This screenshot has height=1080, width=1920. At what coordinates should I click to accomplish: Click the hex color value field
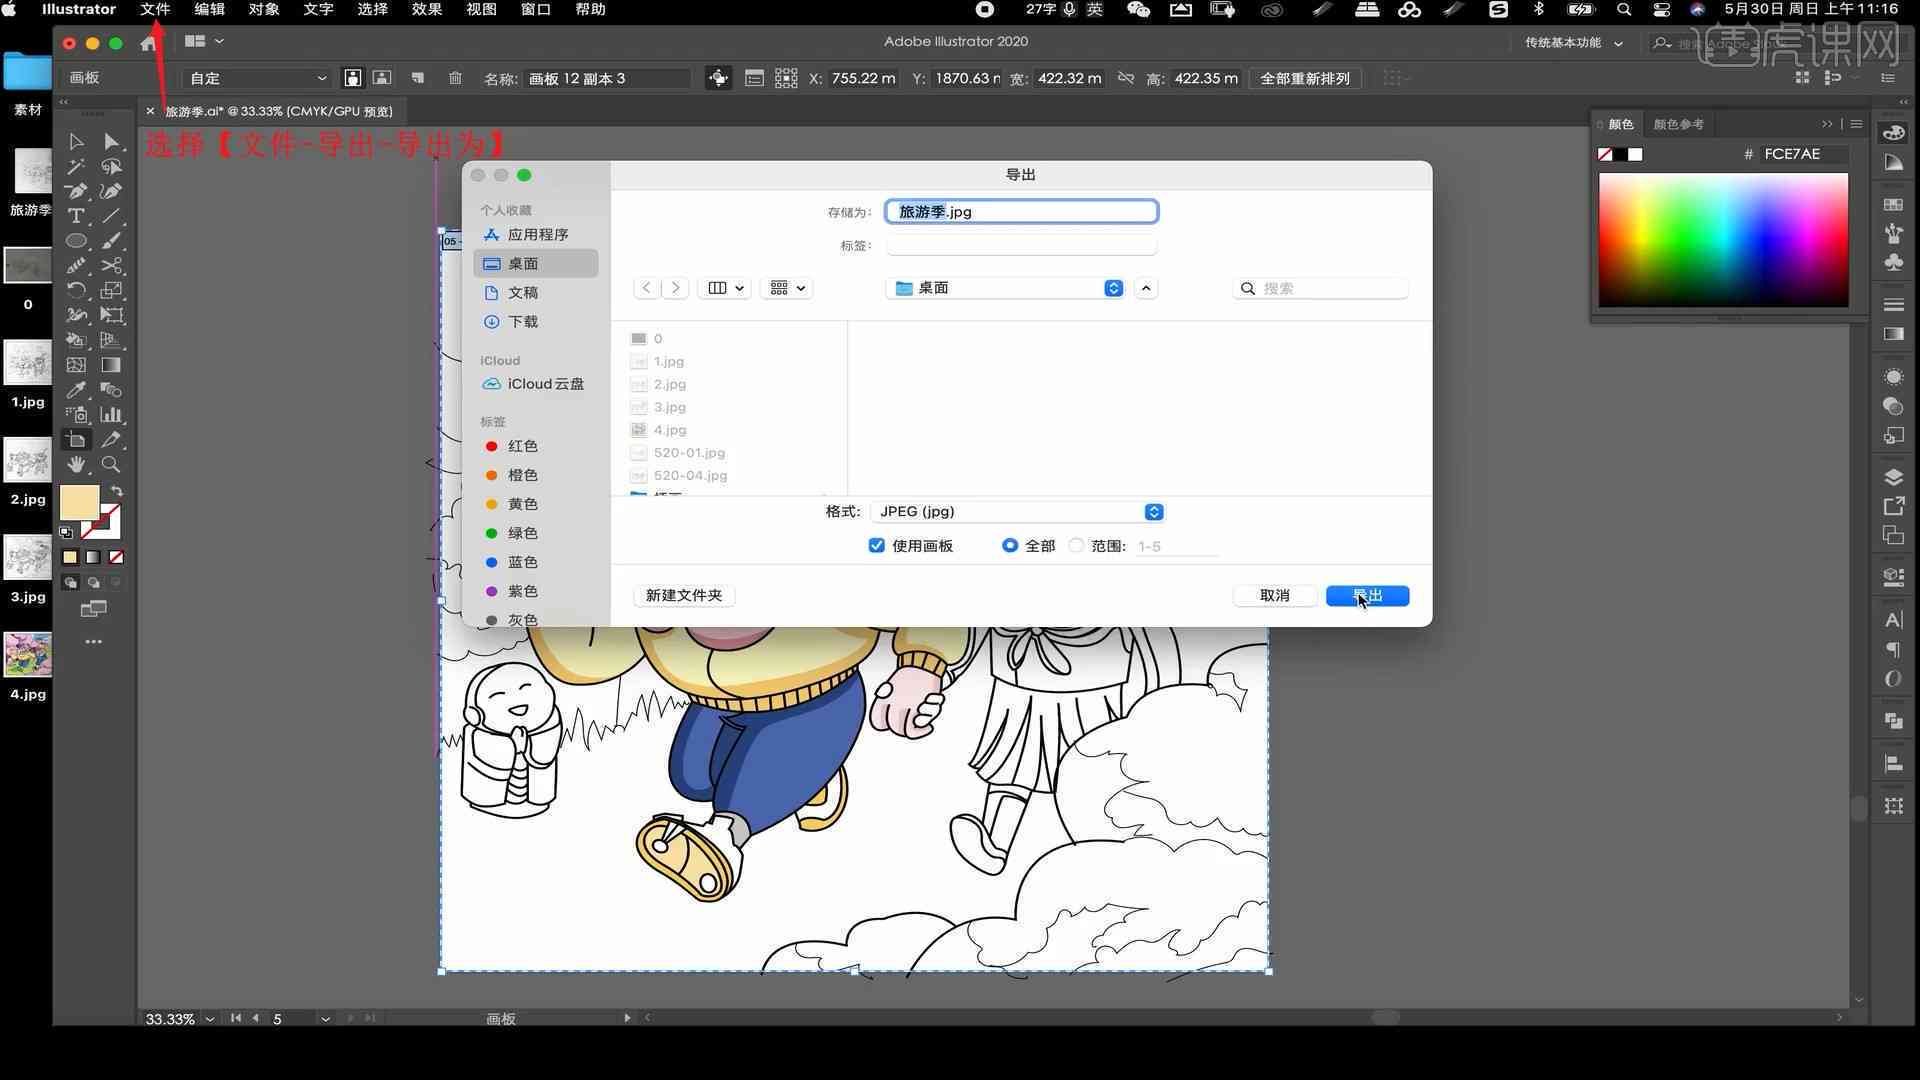[1802, 154]
